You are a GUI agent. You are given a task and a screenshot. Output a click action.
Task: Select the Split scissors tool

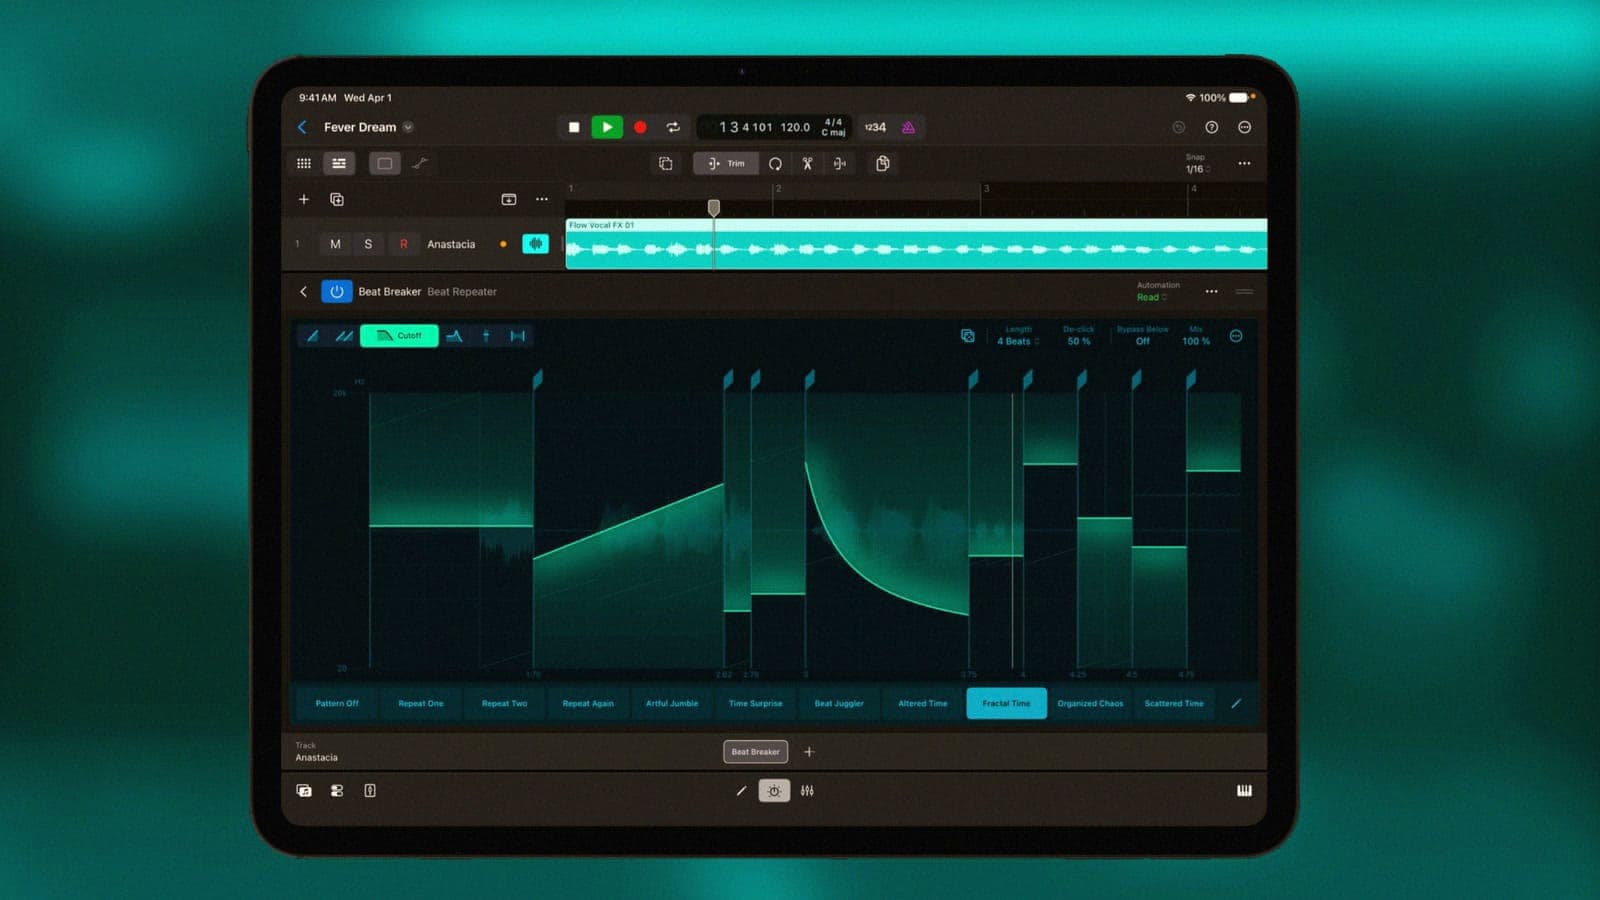point(807,163)
